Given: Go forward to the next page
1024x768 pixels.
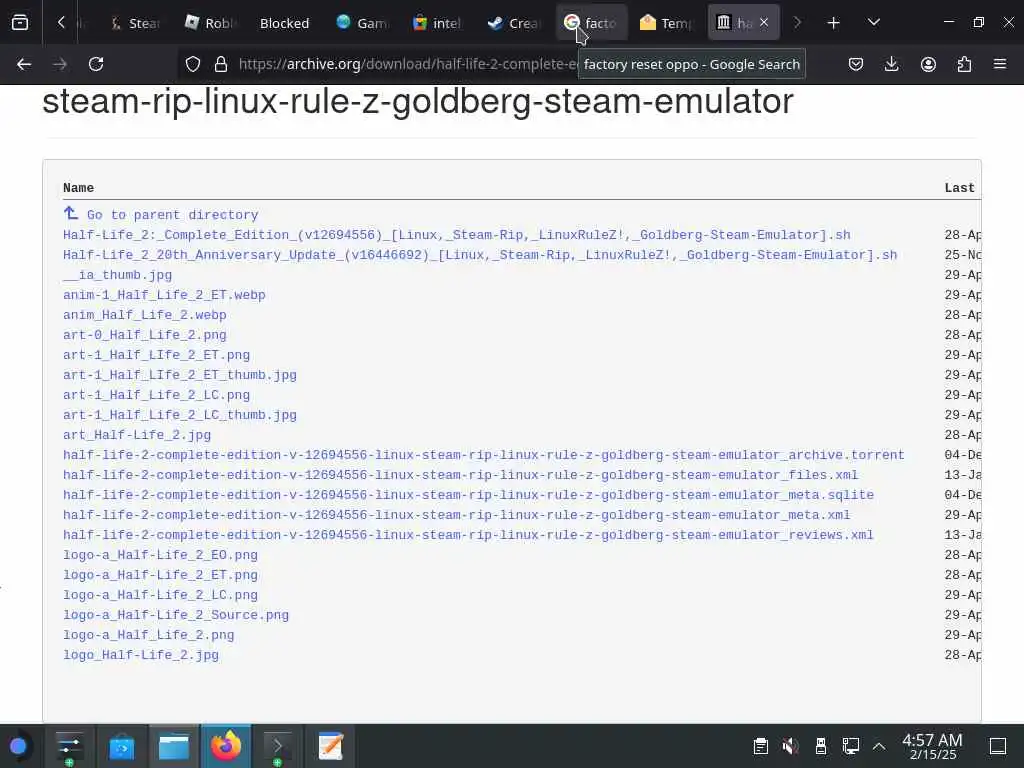Looking at the screenshot, I should pyautogui.click(x=60, y=64).
